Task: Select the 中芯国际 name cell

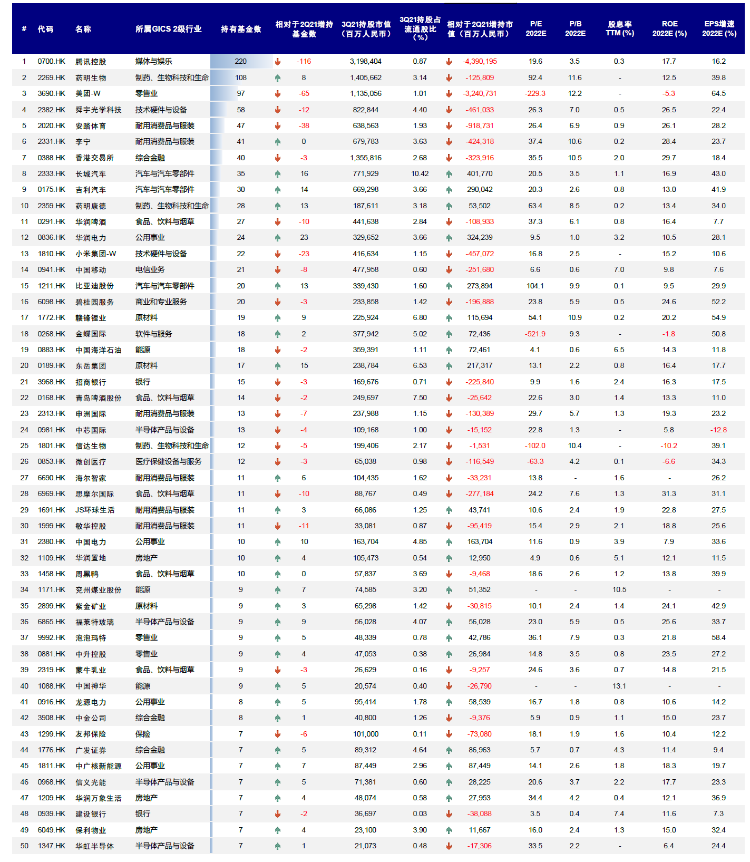Action: tap(91, 430)
